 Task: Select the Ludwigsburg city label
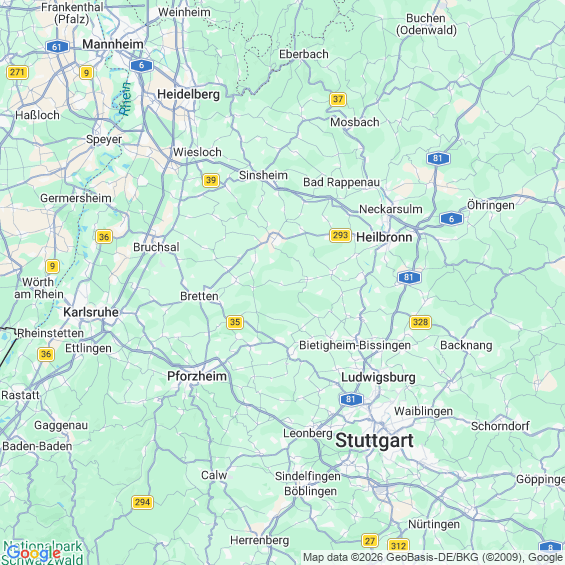point(378,378)
